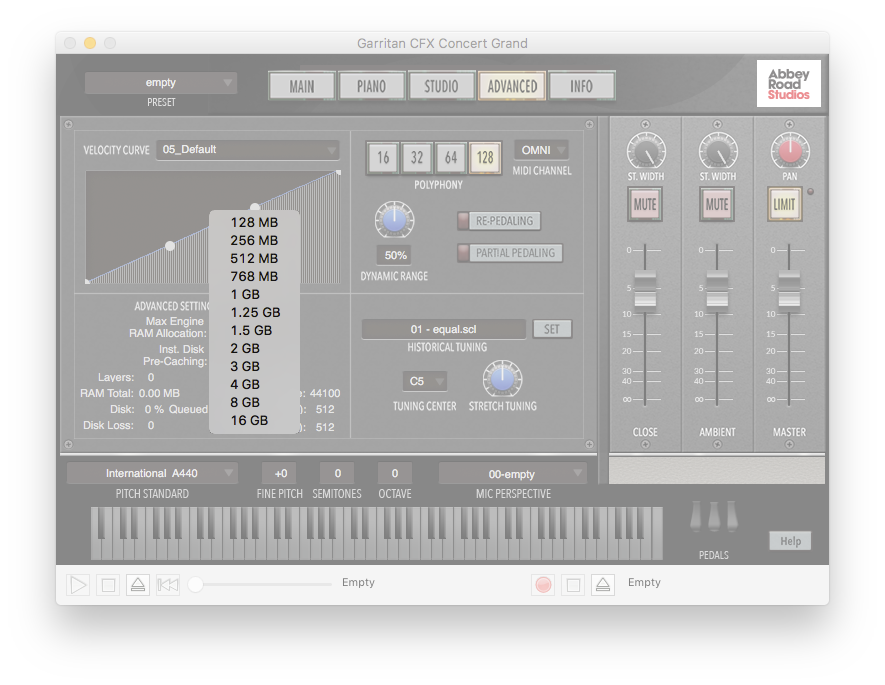Click the player Play button
The height and width of the screenshot is (685, 885).
[x=78, y=585]
